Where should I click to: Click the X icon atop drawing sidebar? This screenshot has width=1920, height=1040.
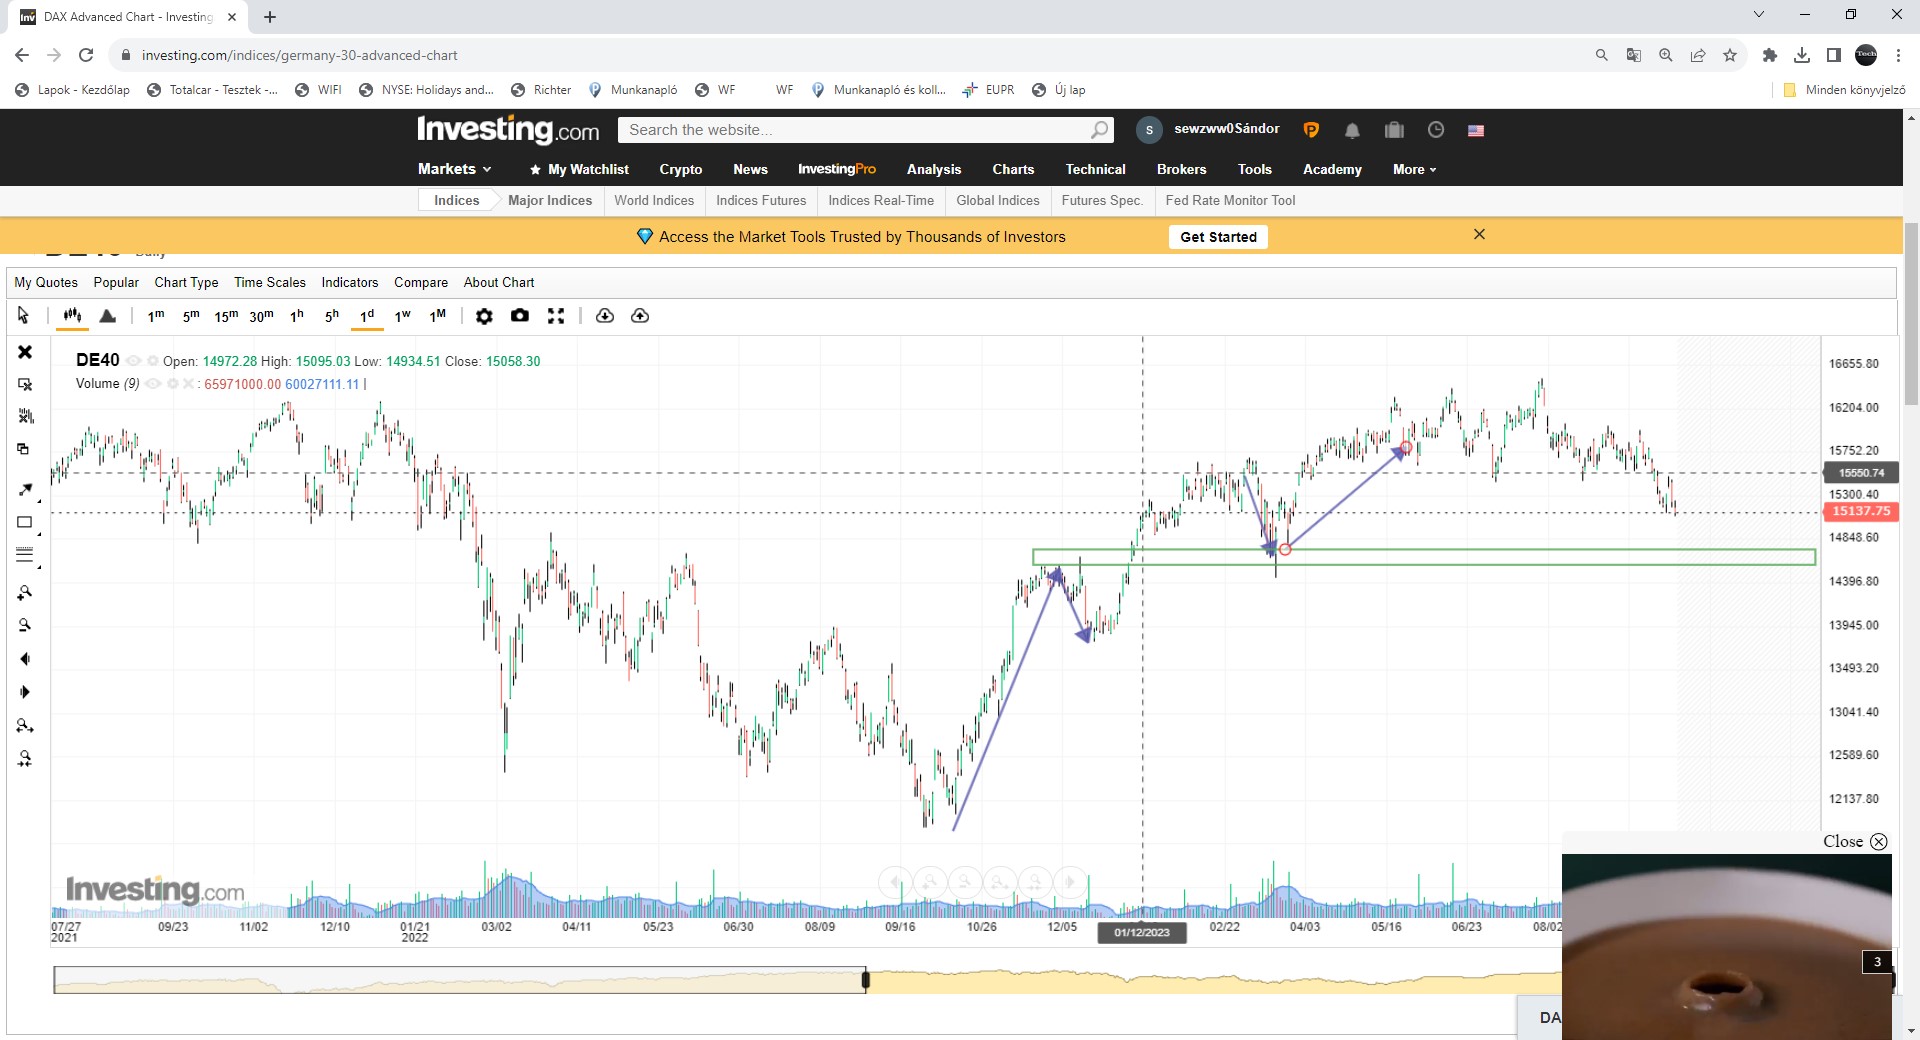25,352
